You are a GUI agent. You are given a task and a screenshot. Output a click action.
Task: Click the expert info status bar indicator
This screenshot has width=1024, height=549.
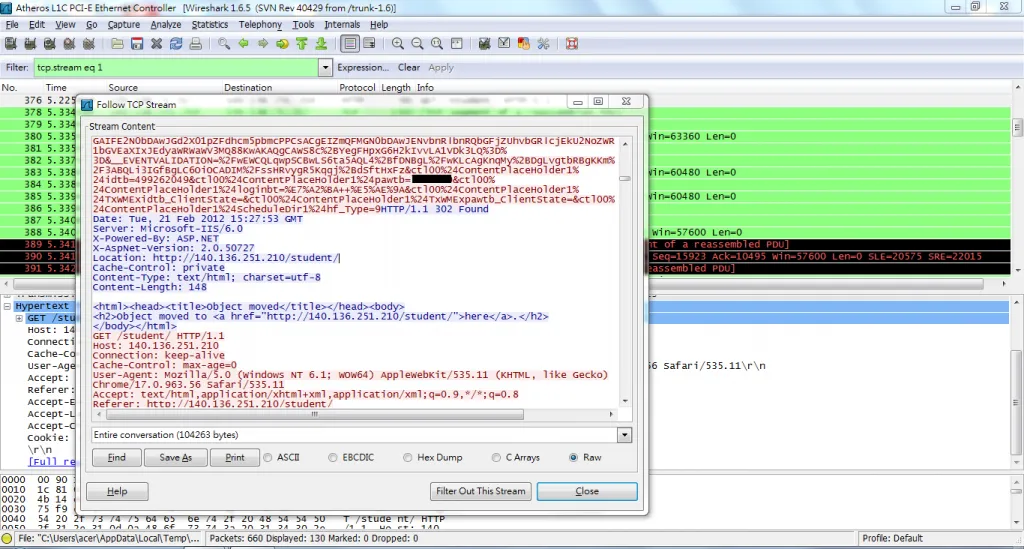(7, 539)
